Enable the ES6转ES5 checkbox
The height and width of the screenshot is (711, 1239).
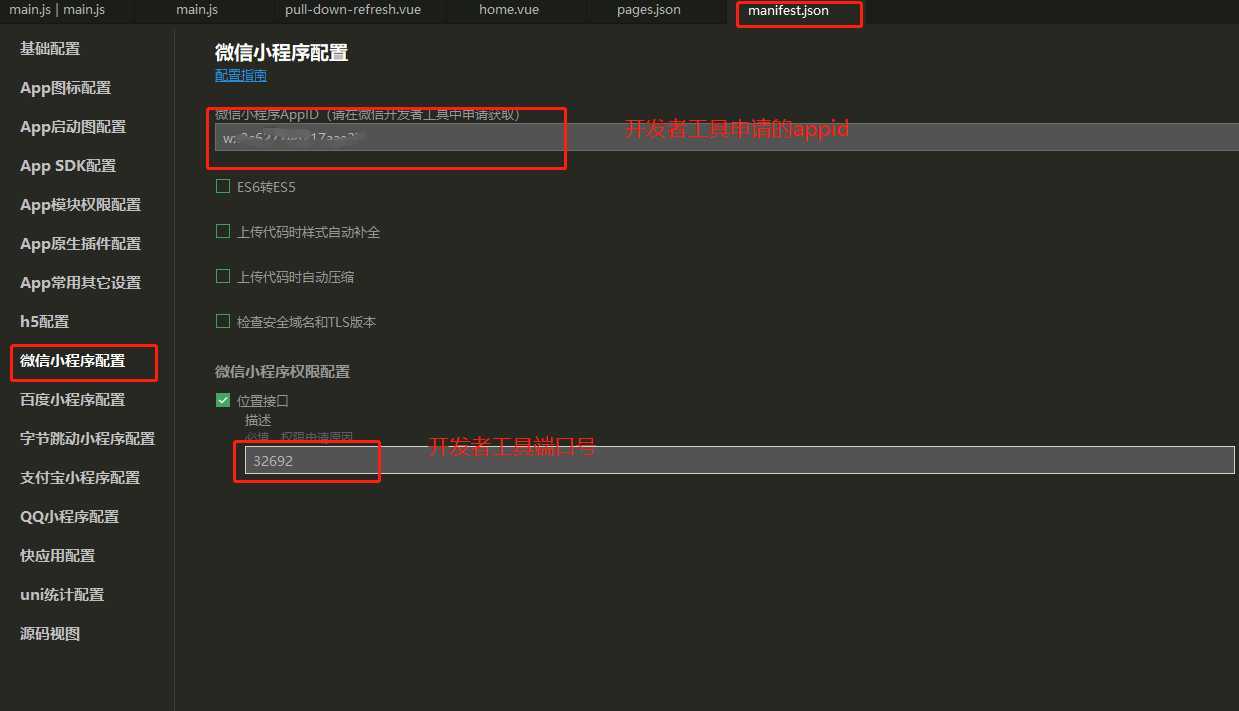pos(223,186)
